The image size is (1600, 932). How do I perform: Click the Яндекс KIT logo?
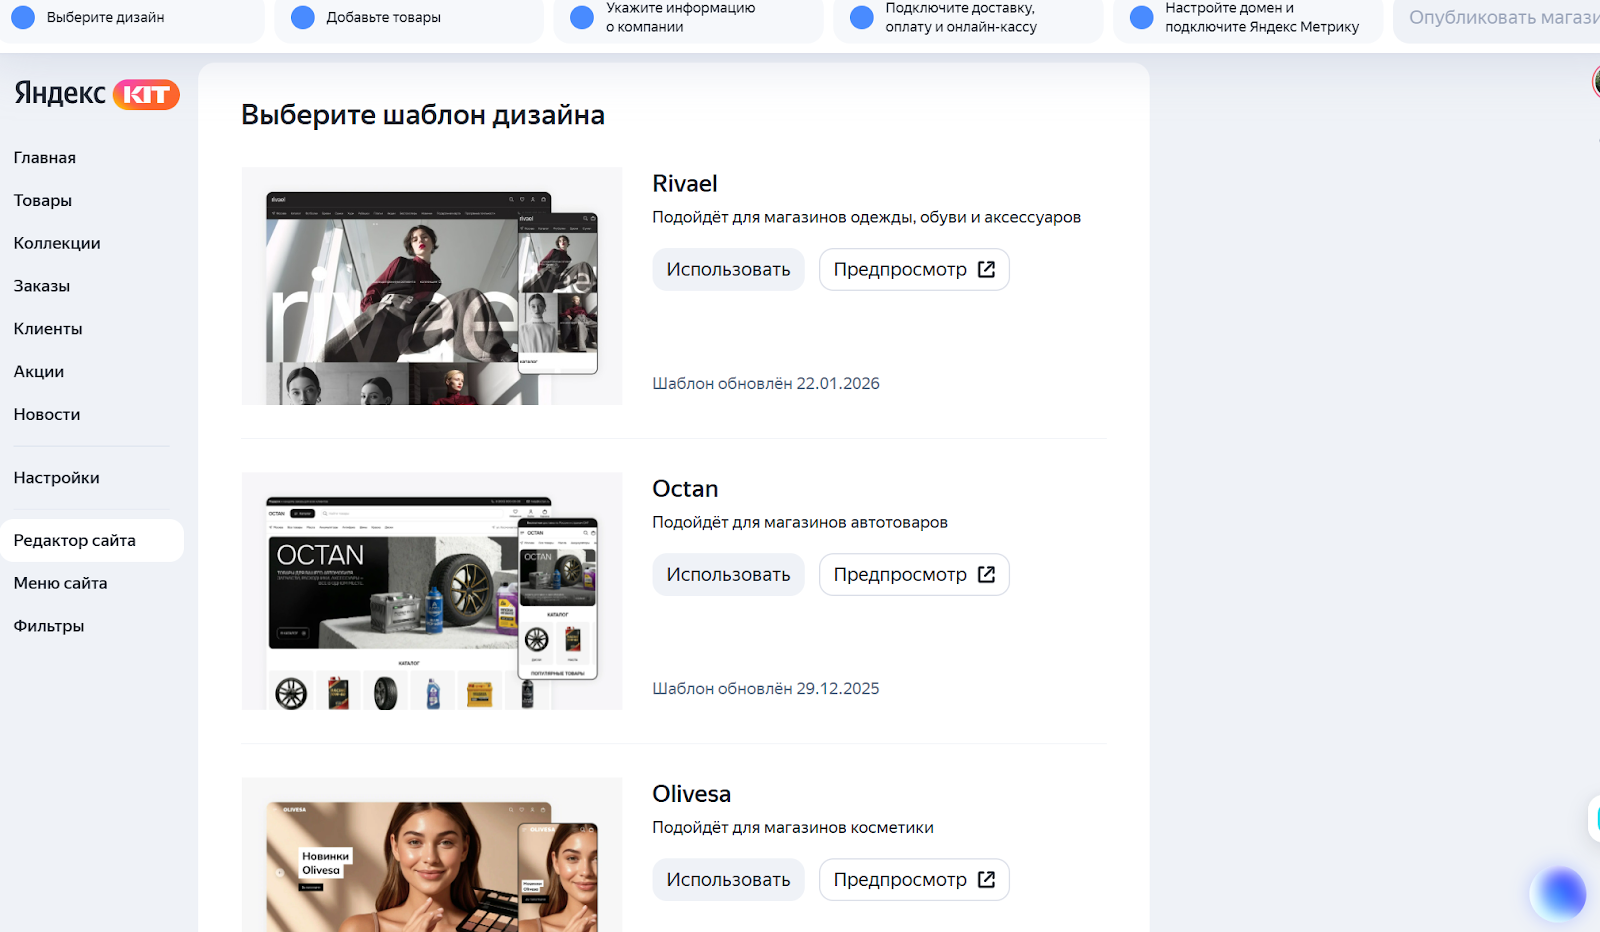tap(96, 94)
